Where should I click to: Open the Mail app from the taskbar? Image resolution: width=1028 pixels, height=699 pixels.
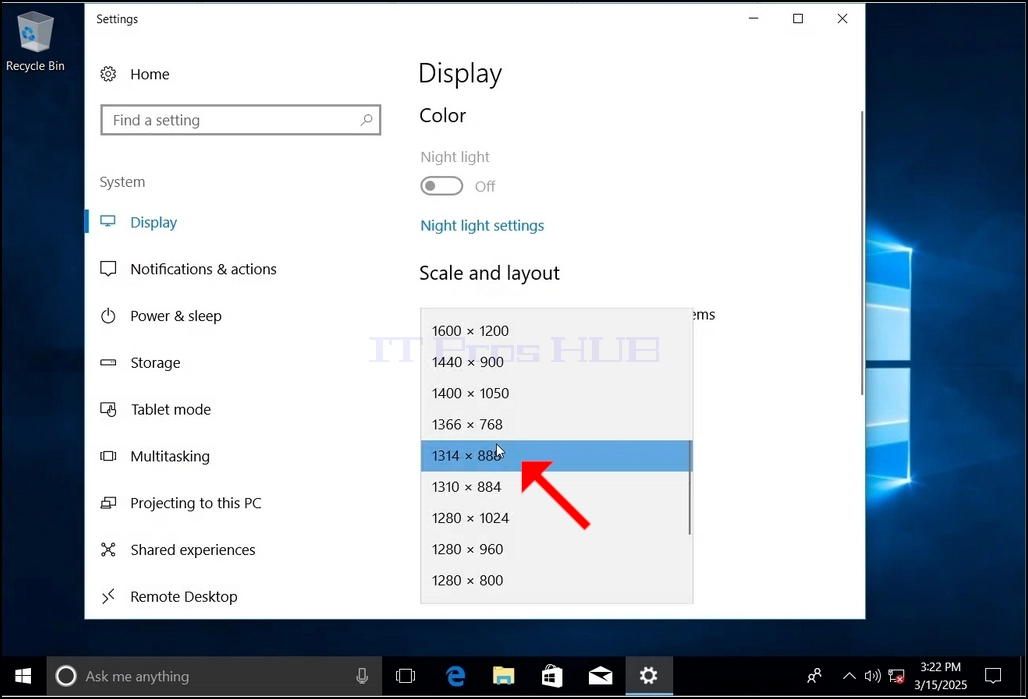click(601, 676)
